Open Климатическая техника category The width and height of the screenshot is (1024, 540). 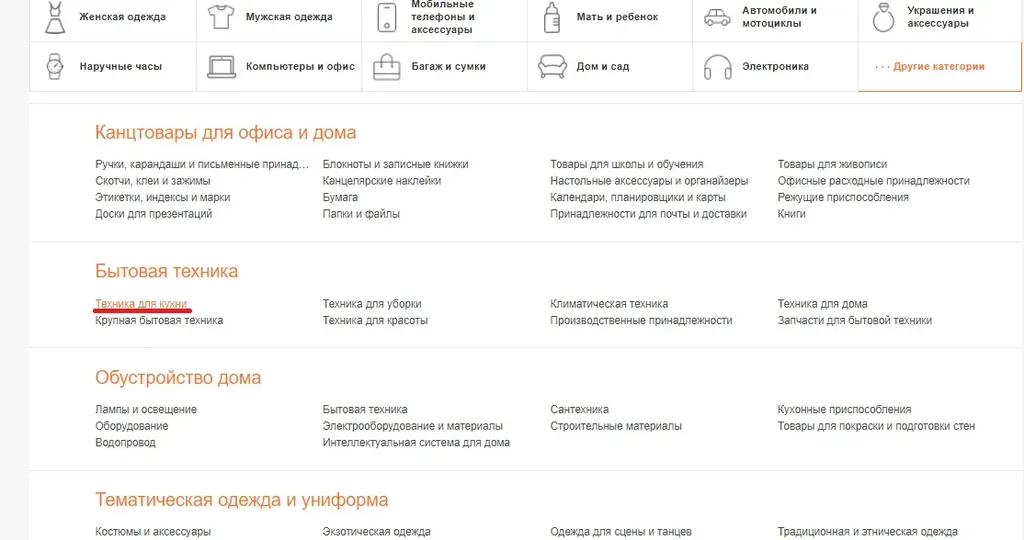[609, 304]
